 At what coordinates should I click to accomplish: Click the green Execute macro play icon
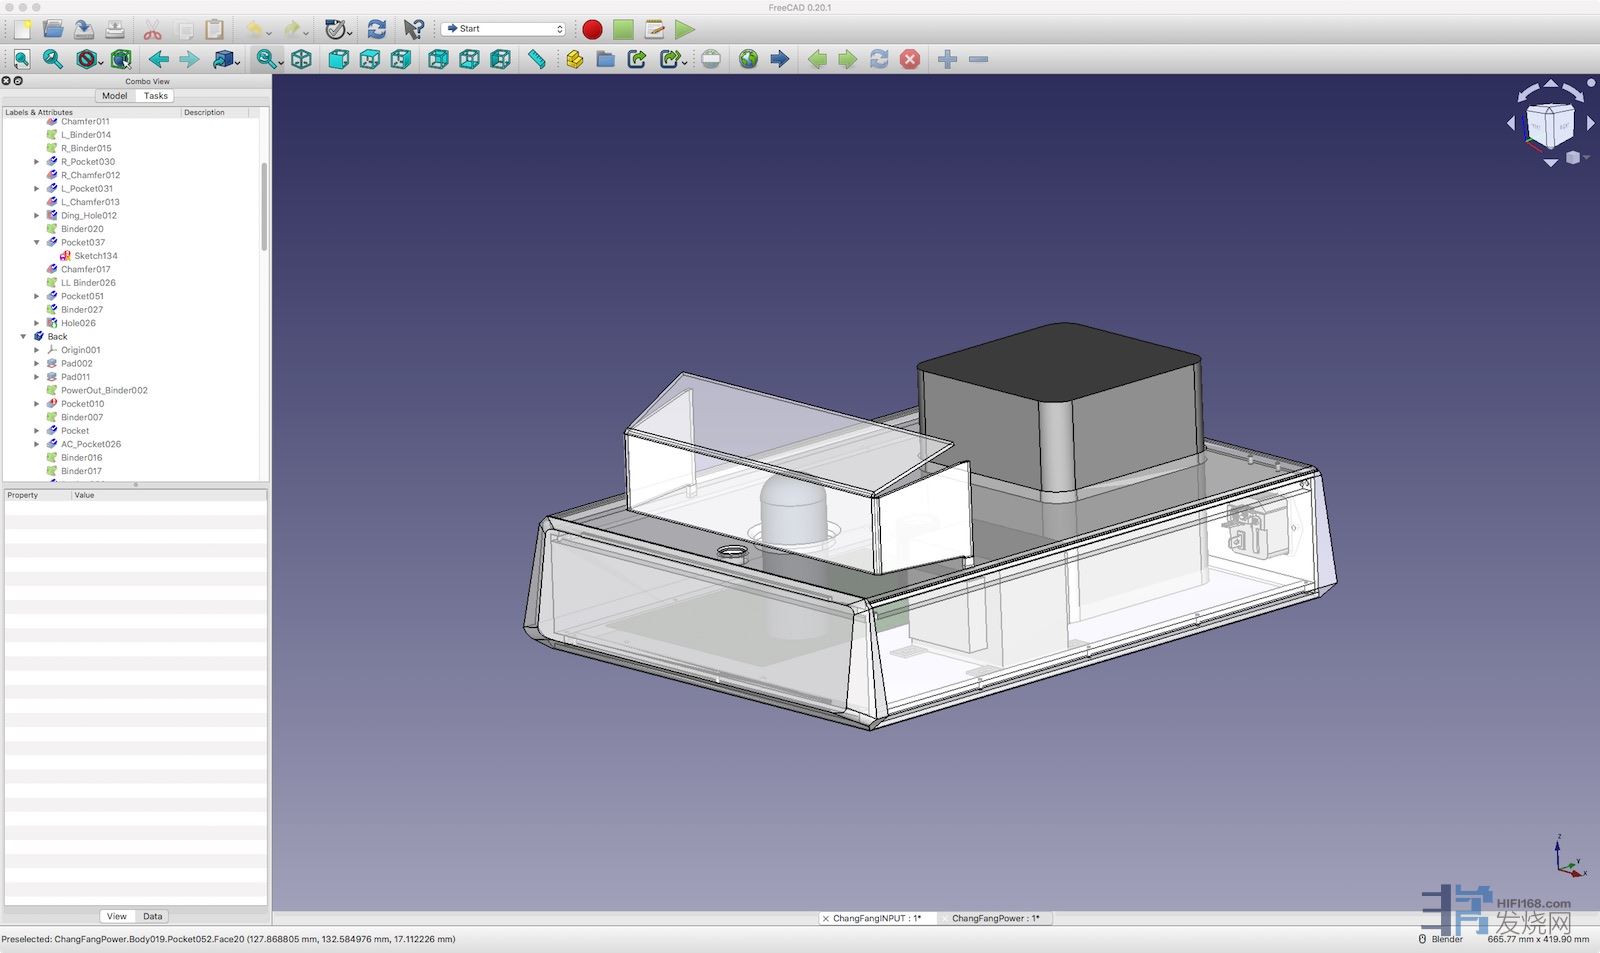pyautogui.click(x=685, y=30)
